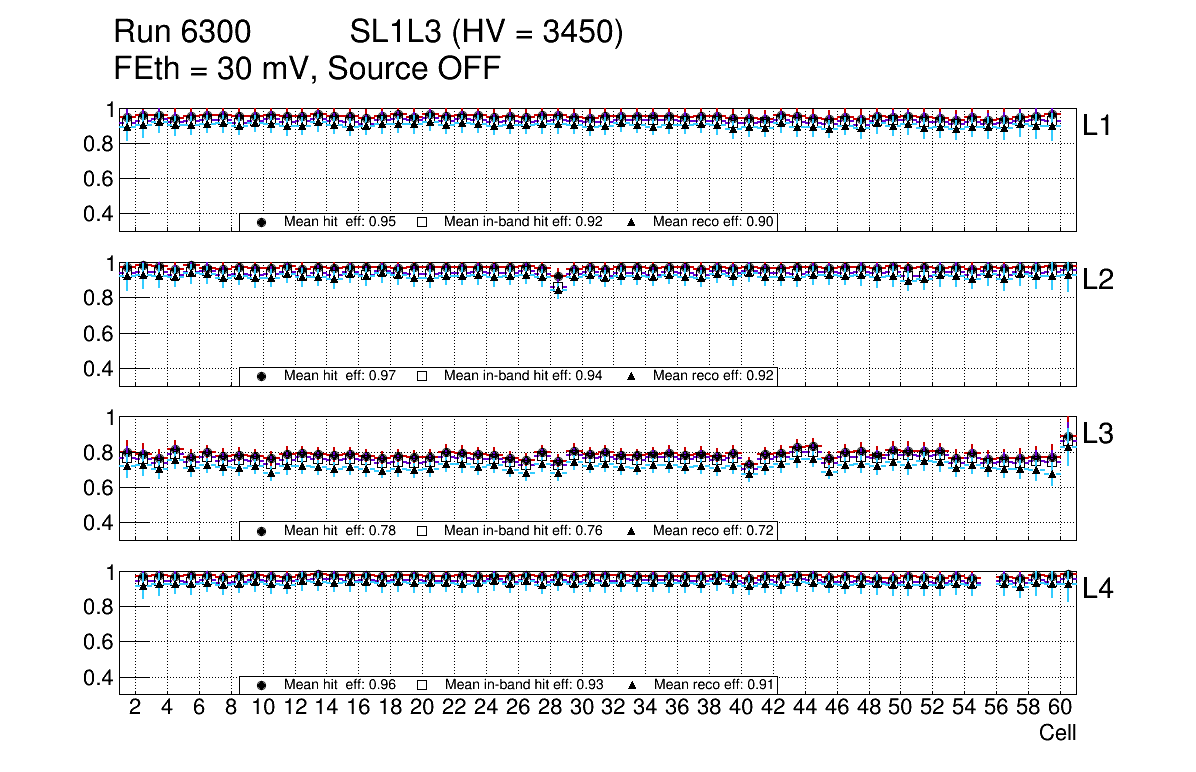This screenshot has width=1196, height=772.
Task: Click the open square marker in L1 legend
Action: tap(422, 222)
